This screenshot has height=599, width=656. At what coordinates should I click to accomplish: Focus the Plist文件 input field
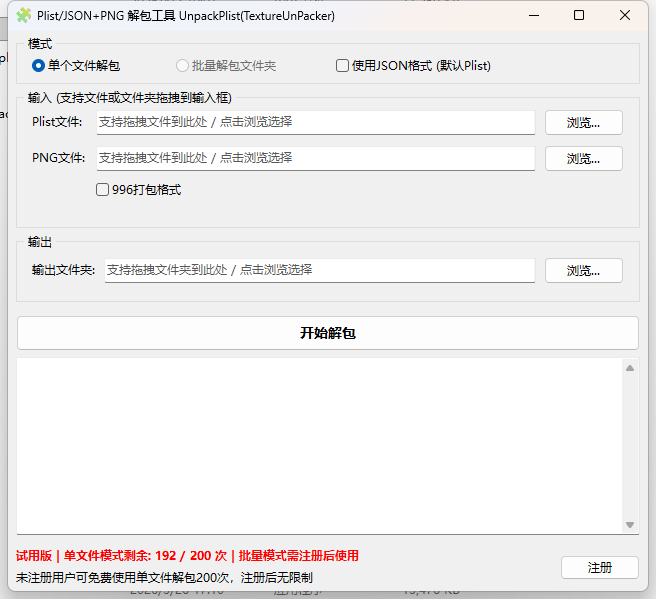coord(316,123)
